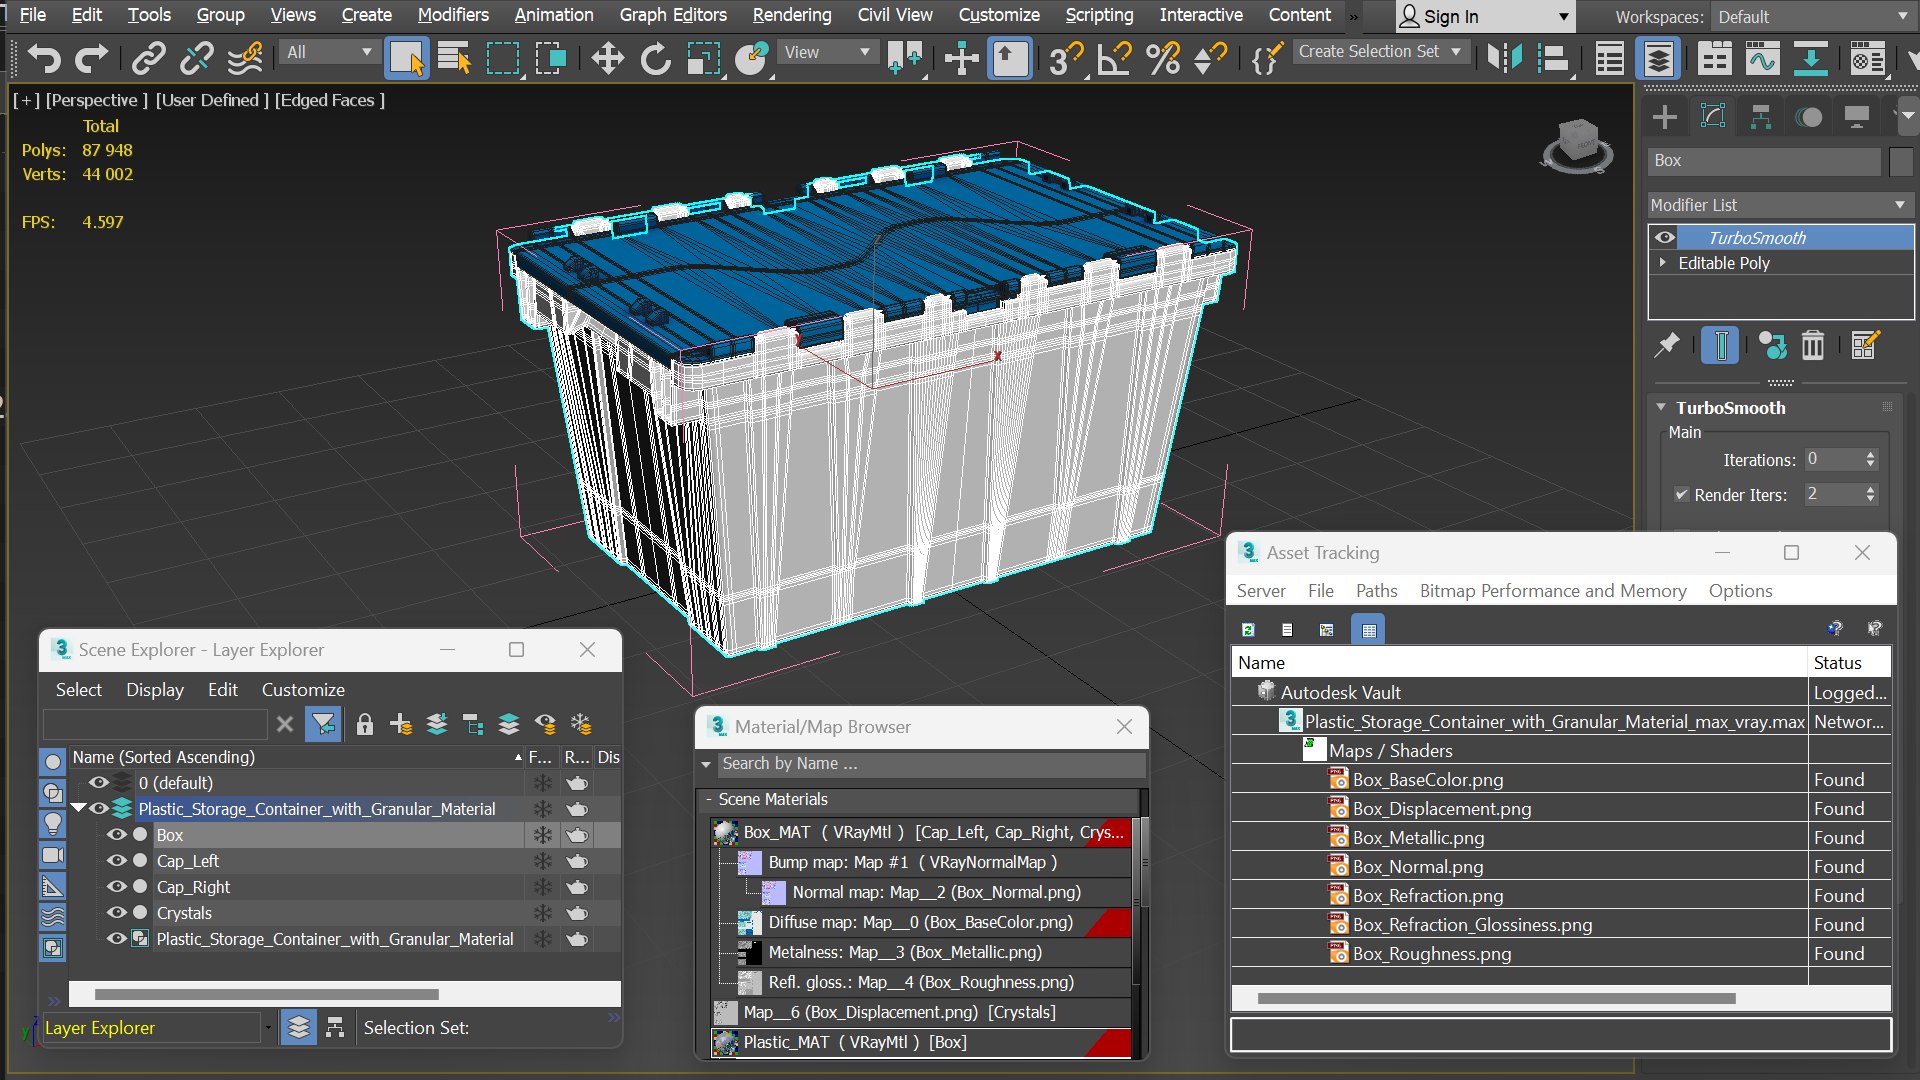1920x1080 pixels.
Task: Toggle Render Iters checkbox
Action: tap(1681, 494)
